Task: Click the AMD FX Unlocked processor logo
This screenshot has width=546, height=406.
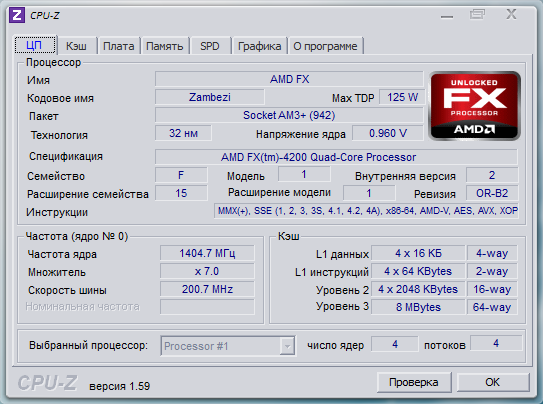Action: [x=475, y=106]
